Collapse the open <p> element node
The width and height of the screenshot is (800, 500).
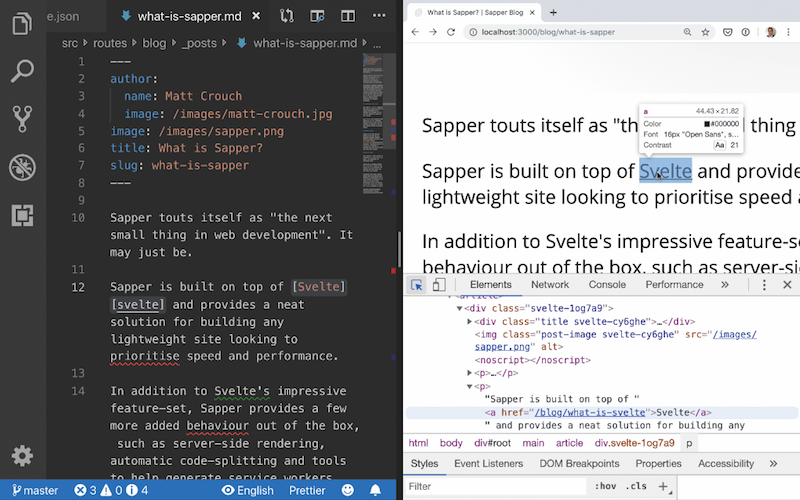[x=469, y=386]
